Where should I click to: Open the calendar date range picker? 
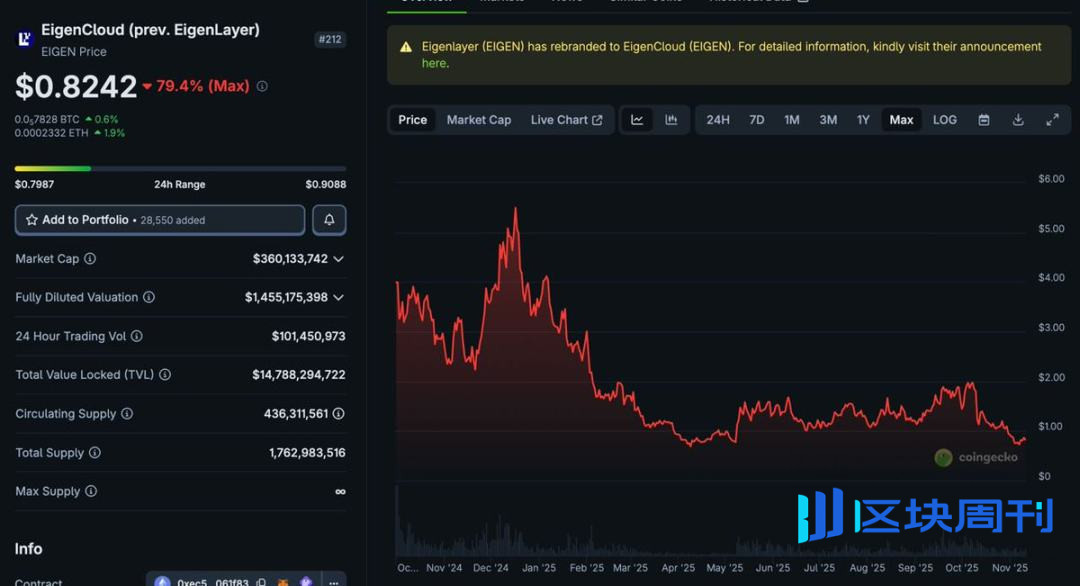coord(984,120)
